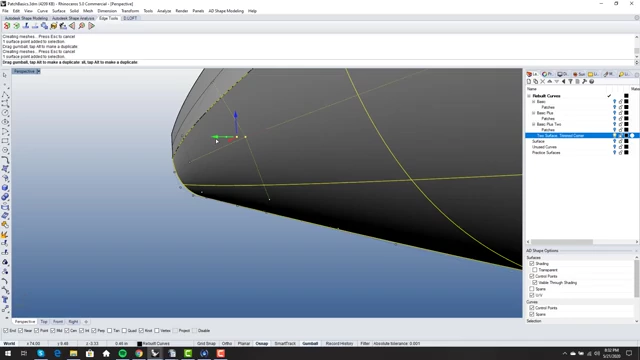This screenshot has width=640, height=360.
Task: Click the blue Z-axis gumball arrow
Action: point(236,116)
